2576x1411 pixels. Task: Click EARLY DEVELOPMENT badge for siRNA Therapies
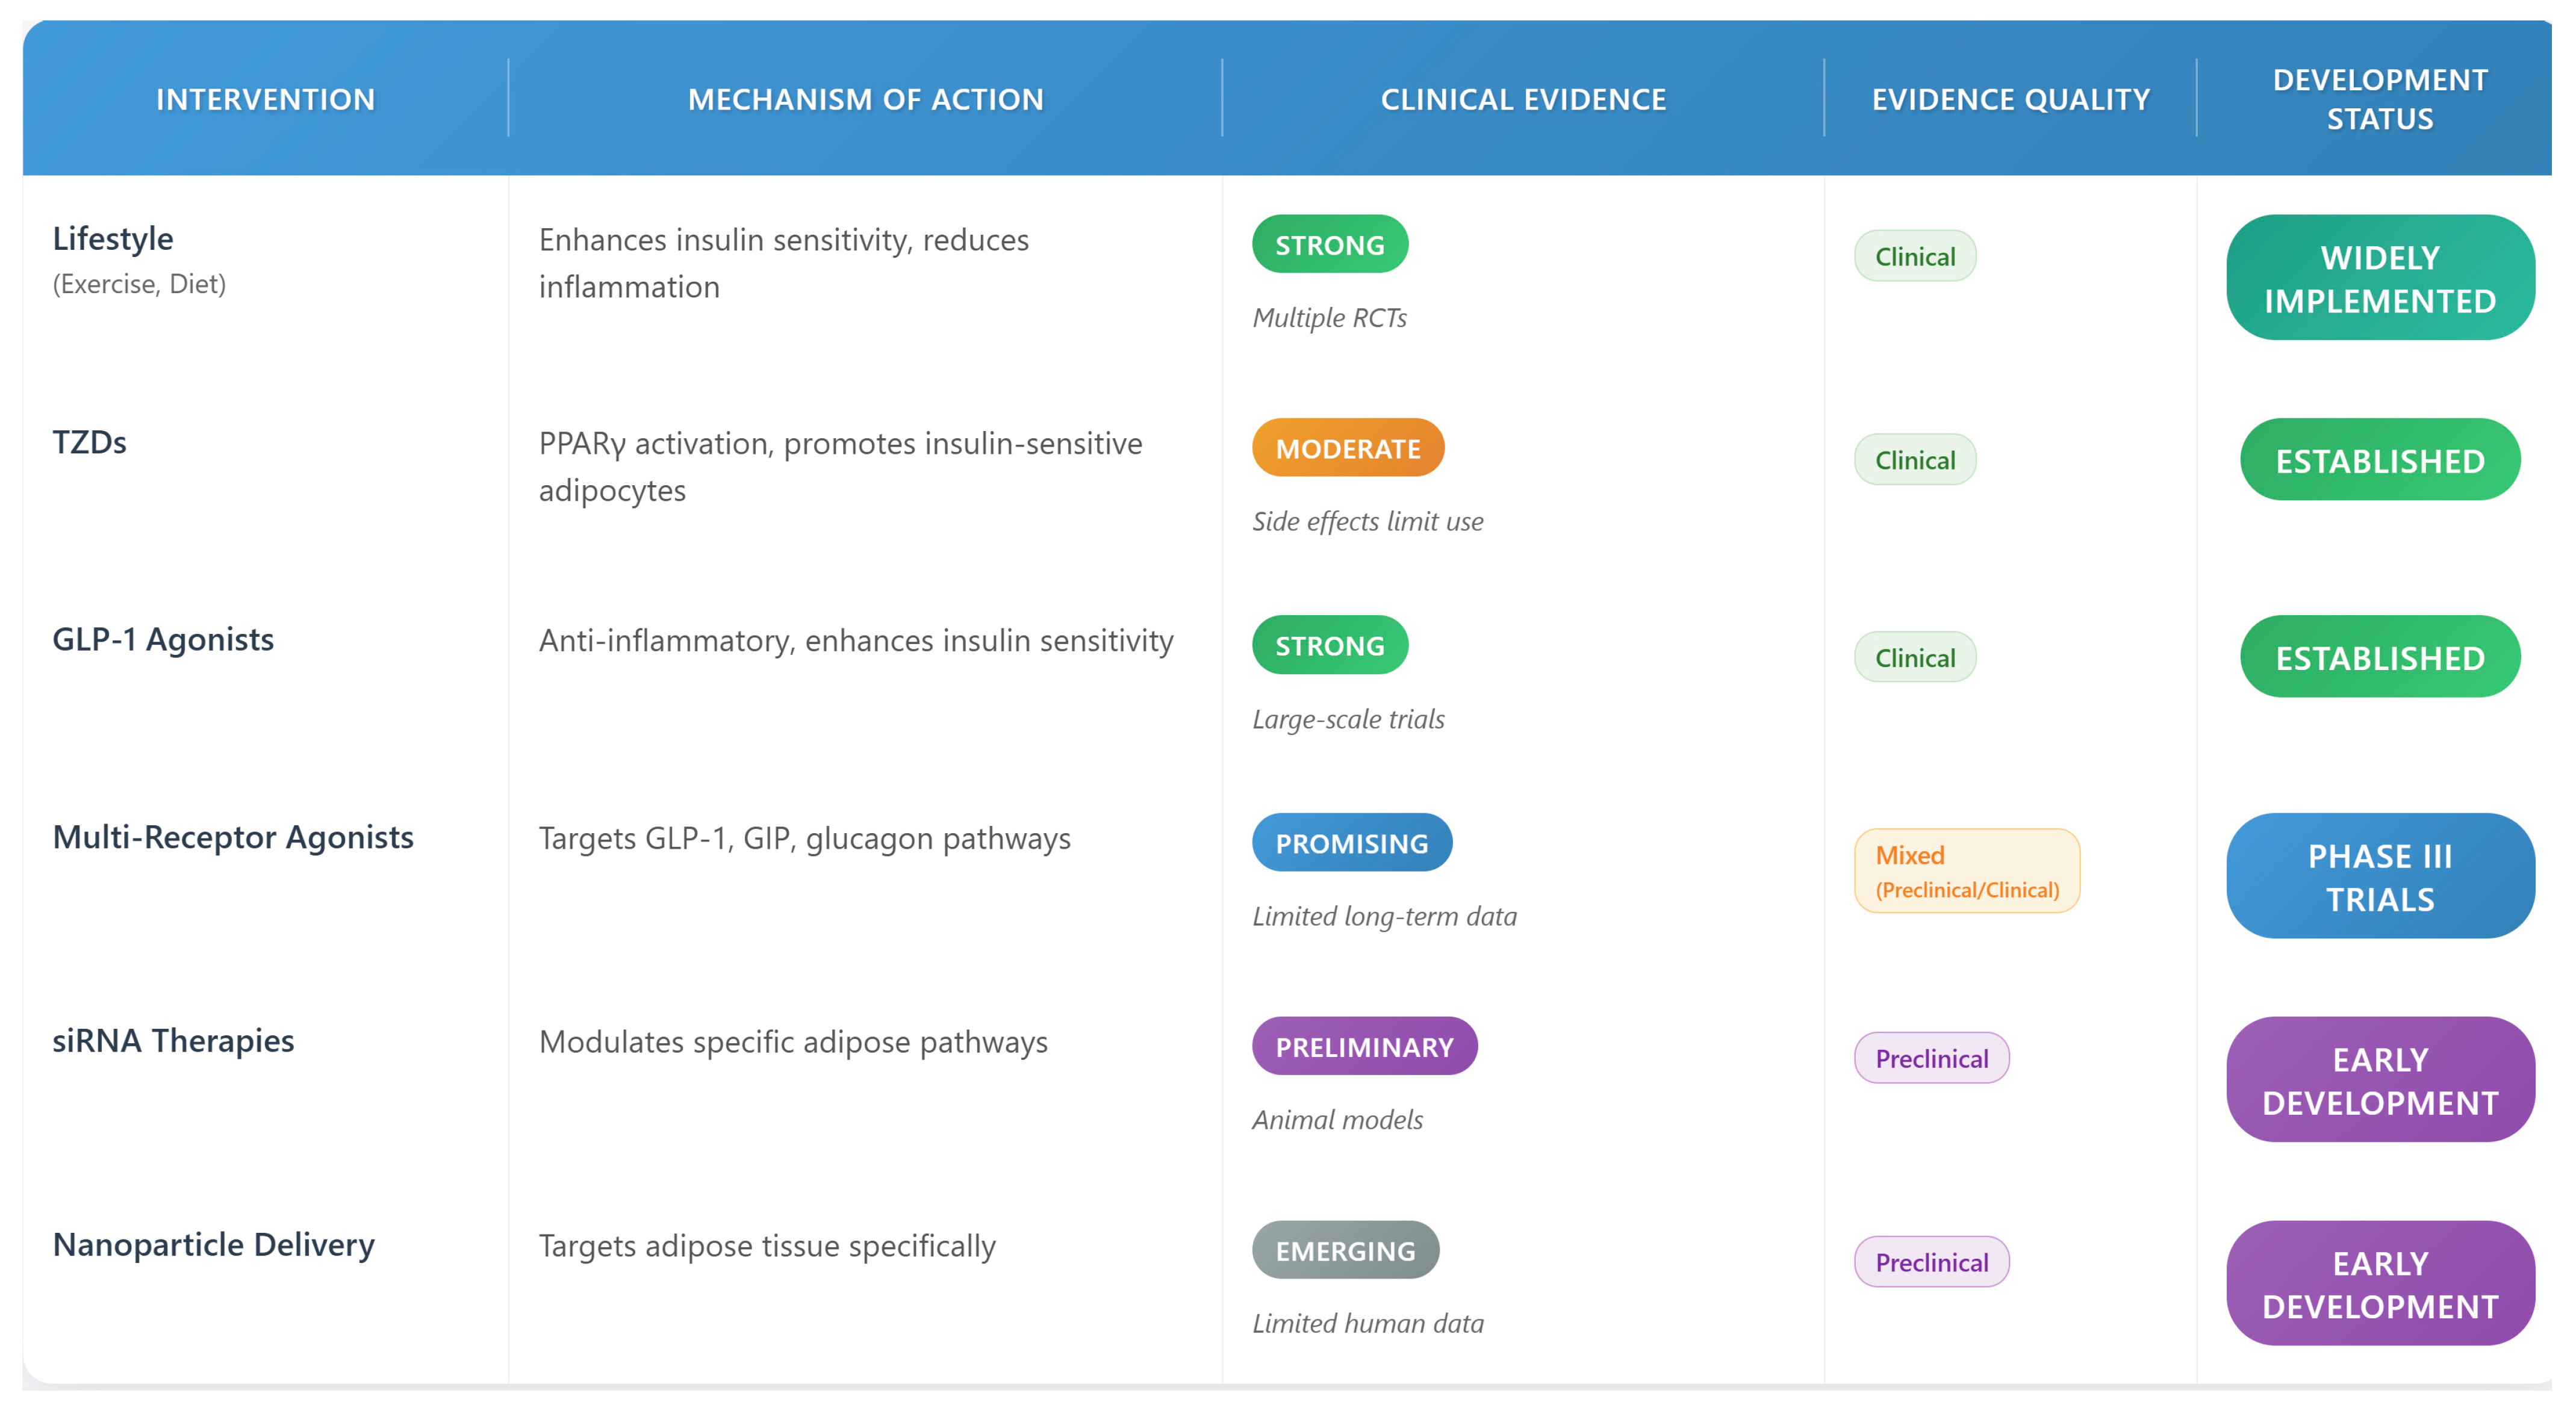pos(2380,1080)
